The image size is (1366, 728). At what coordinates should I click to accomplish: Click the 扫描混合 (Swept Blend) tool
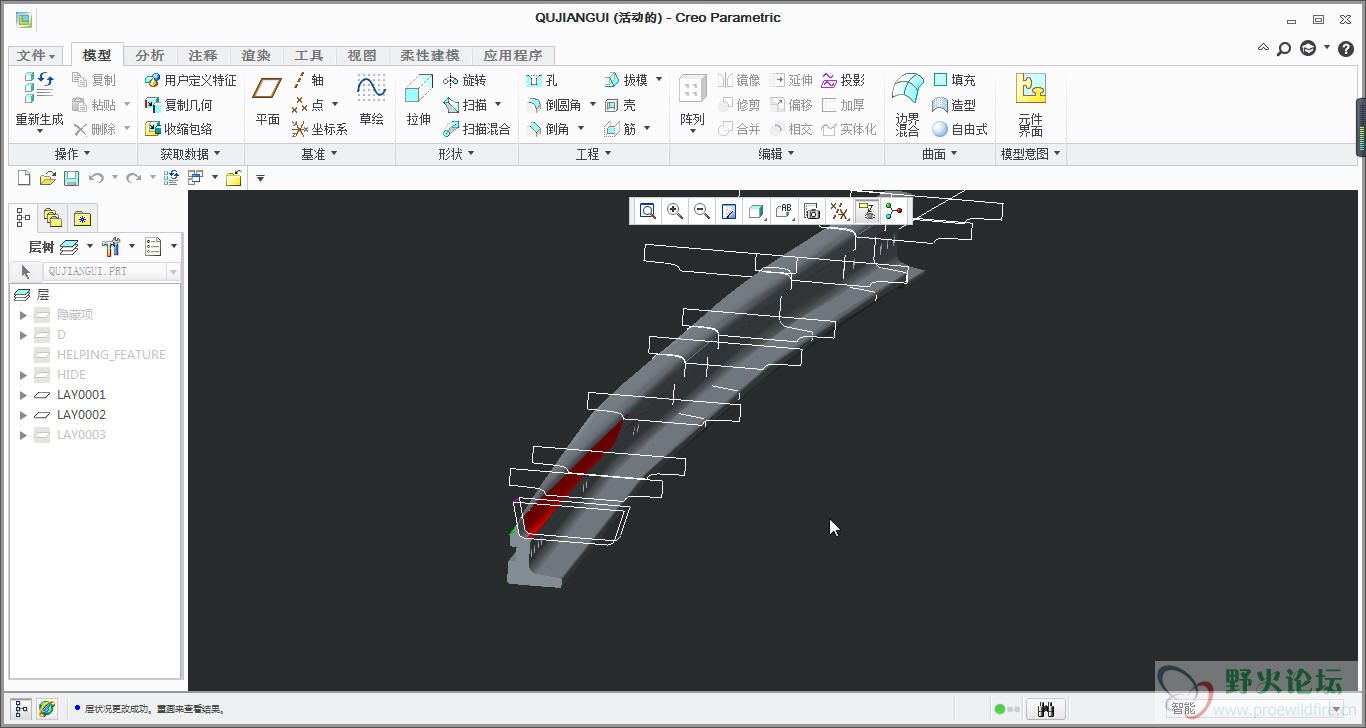[x=477, y=129]
